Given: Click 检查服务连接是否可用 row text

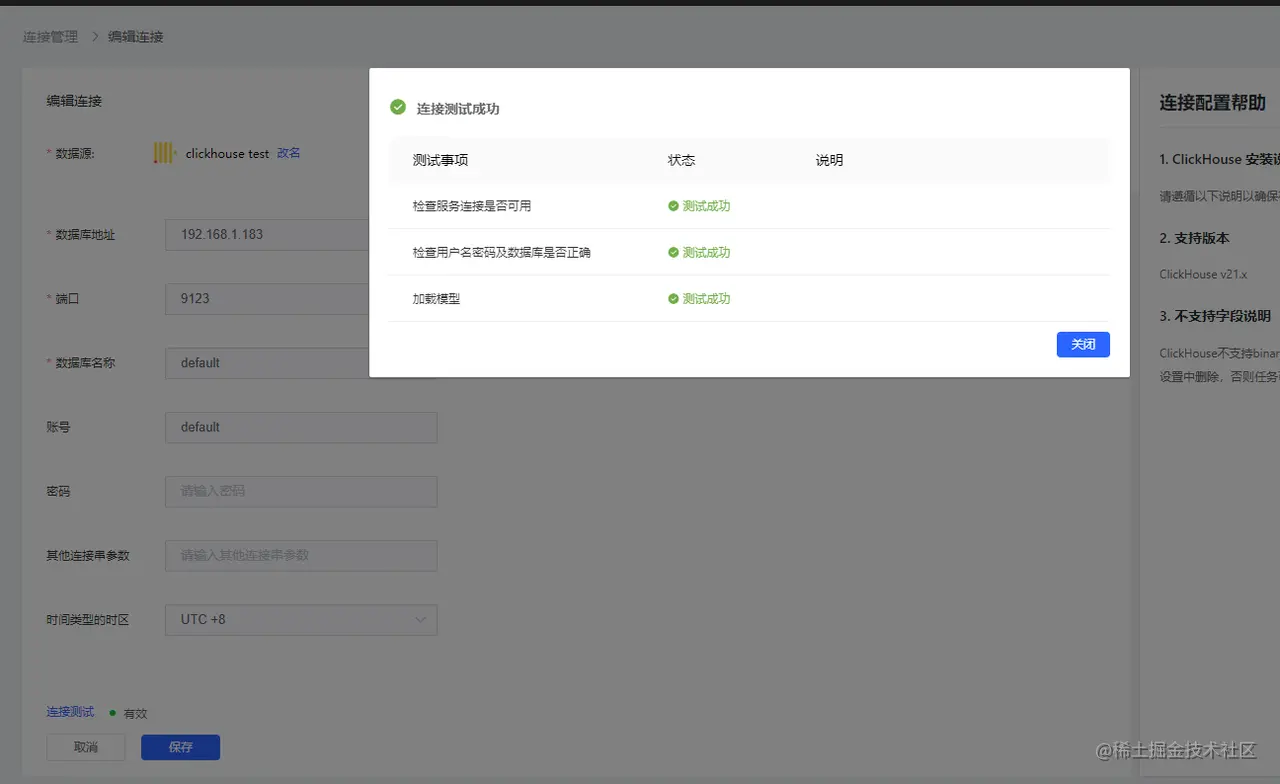Looking at the screenshot, I should [x=472, y=206].
